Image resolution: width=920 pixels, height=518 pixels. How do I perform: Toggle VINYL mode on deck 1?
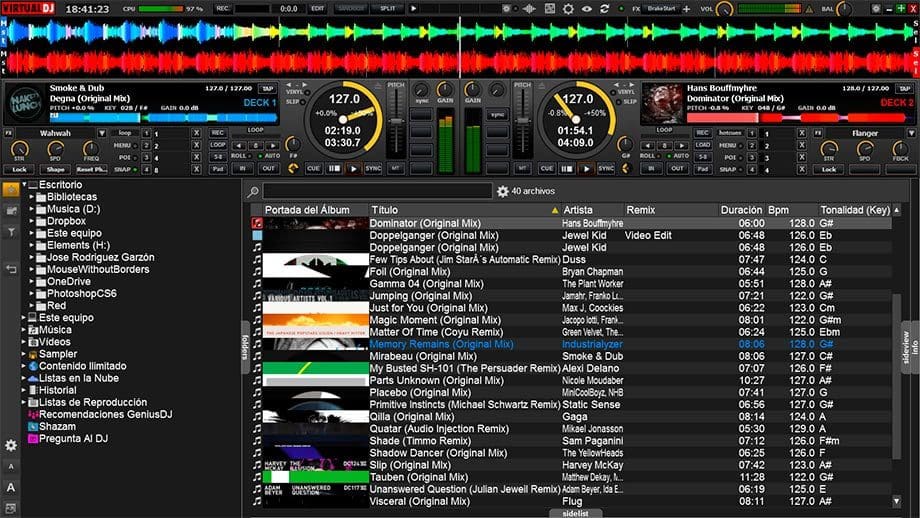(x=307, y=93)
